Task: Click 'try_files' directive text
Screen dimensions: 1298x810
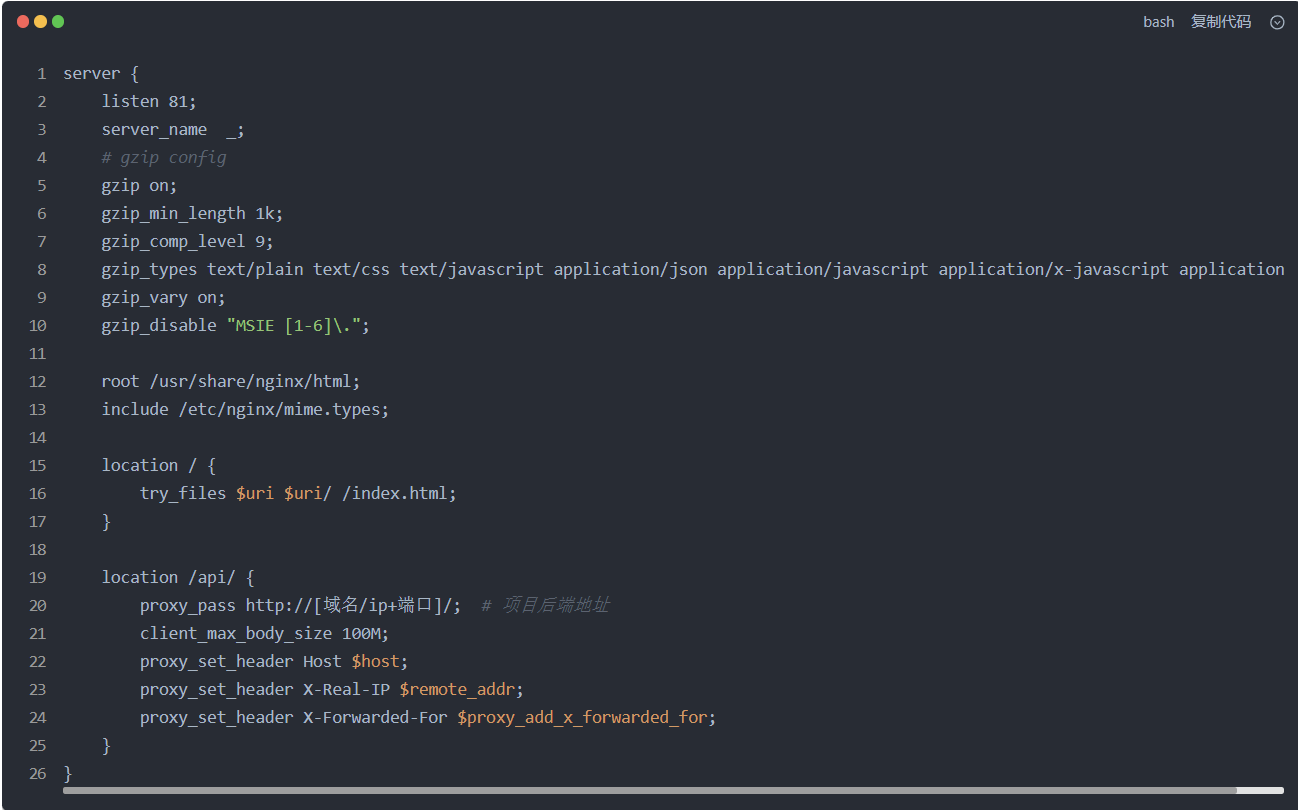Action: coord(183,493)
